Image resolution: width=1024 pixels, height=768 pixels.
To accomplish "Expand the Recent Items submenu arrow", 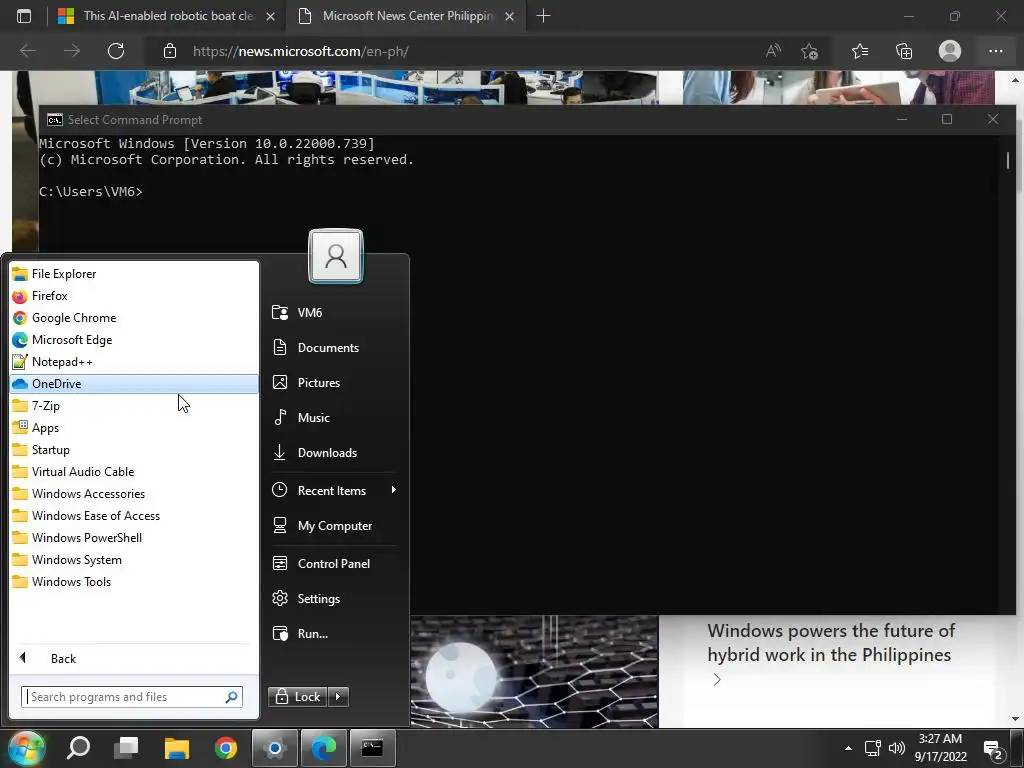I will click(393, 490).
